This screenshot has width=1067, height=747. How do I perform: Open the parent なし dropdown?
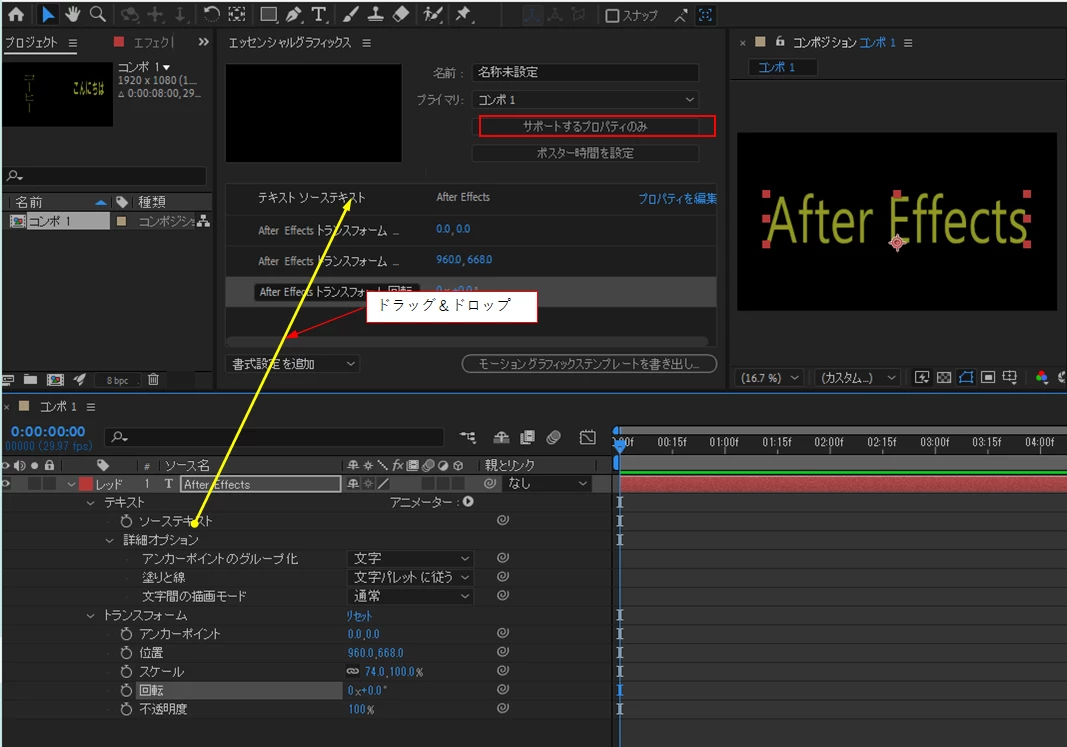[x=547, y=484]
